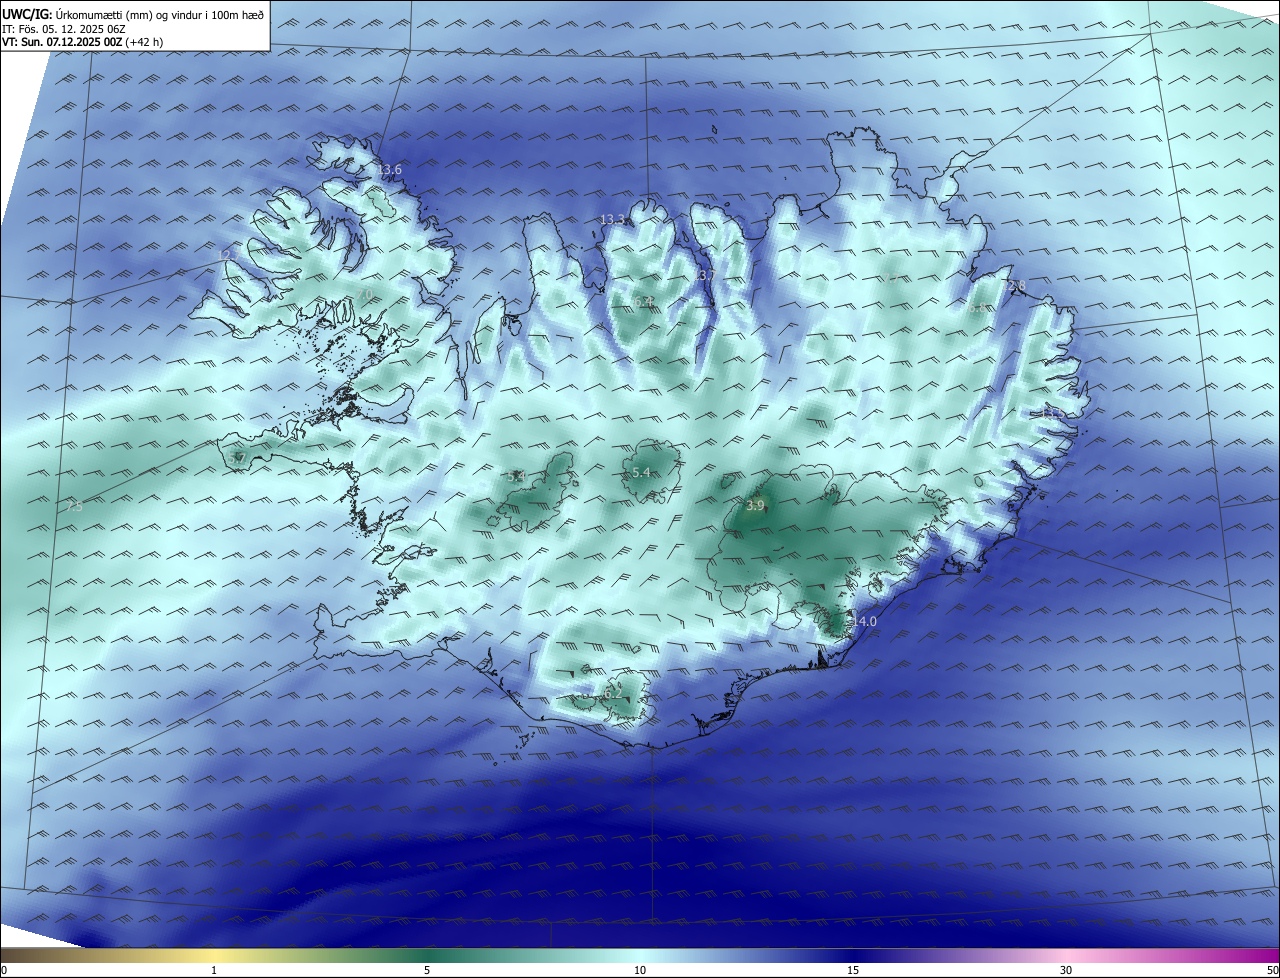This screenshot has height=978, width=1280.
Task: Click the 50 tick on the color scale
Action: click(x=1272, y=970)
